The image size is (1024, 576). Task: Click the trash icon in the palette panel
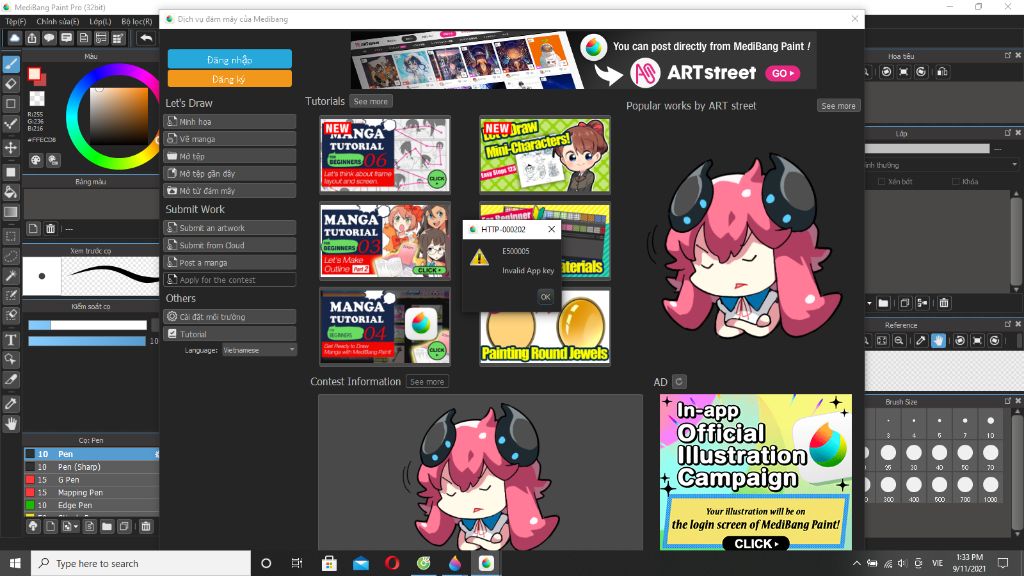50,229
